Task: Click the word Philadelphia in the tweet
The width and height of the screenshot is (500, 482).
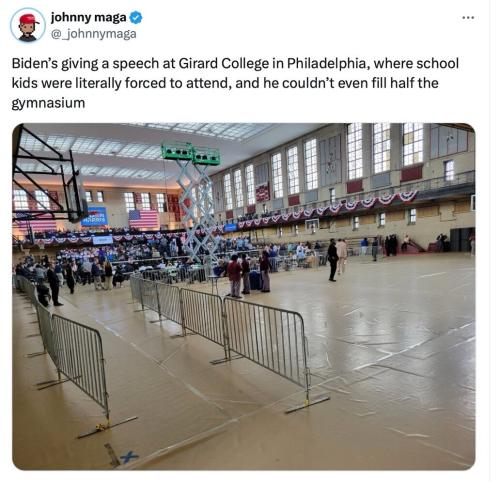Action: (x=328, y=63)
